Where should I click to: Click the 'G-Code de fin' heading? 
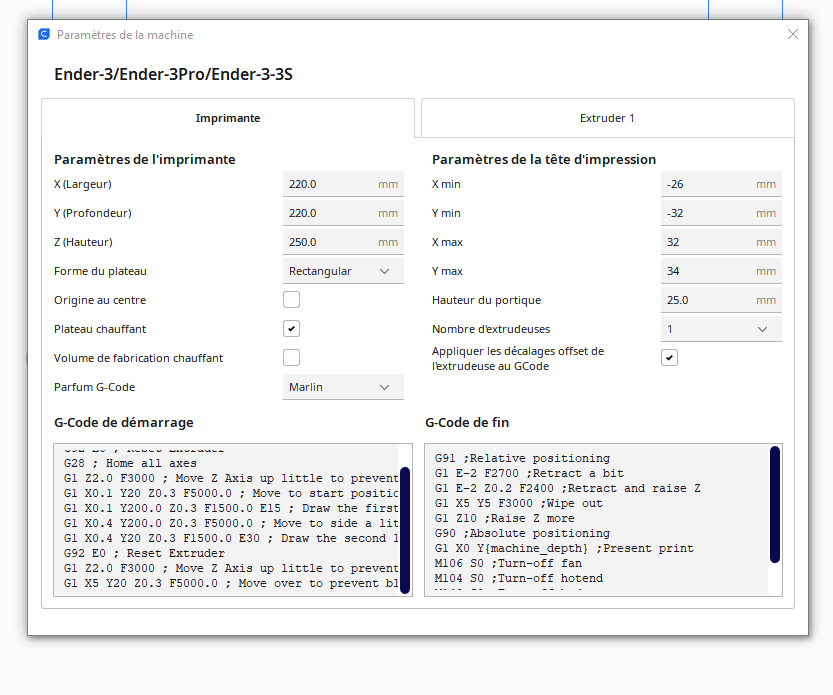(x=467, y=422)
